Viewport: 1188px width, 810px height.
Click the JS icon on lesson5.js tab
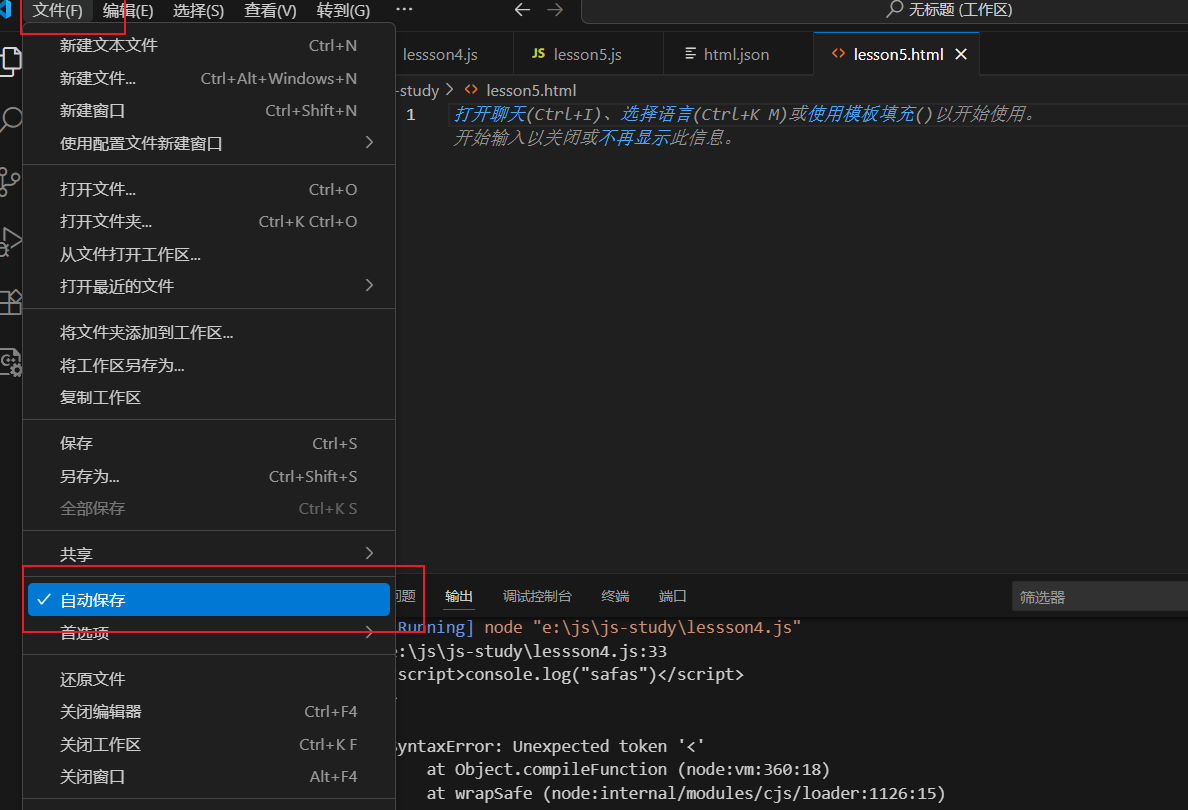pyautogui.click(x=538, y=53)
